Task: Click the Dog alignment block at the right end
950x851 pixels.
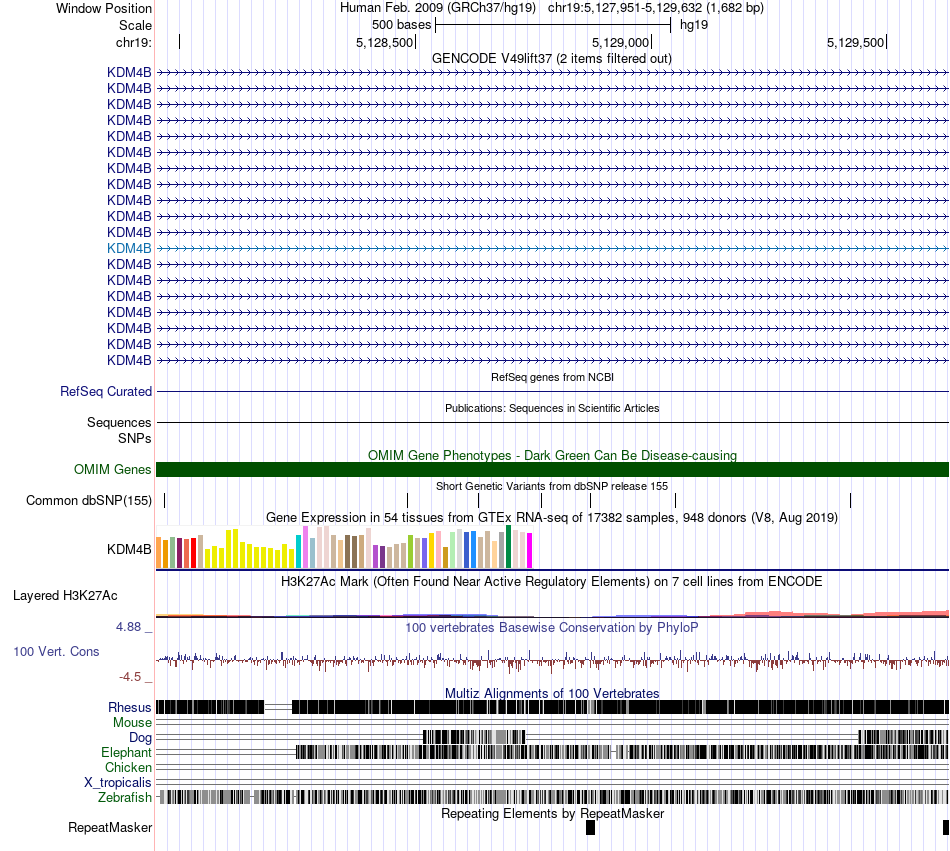Action: [904, 737]
